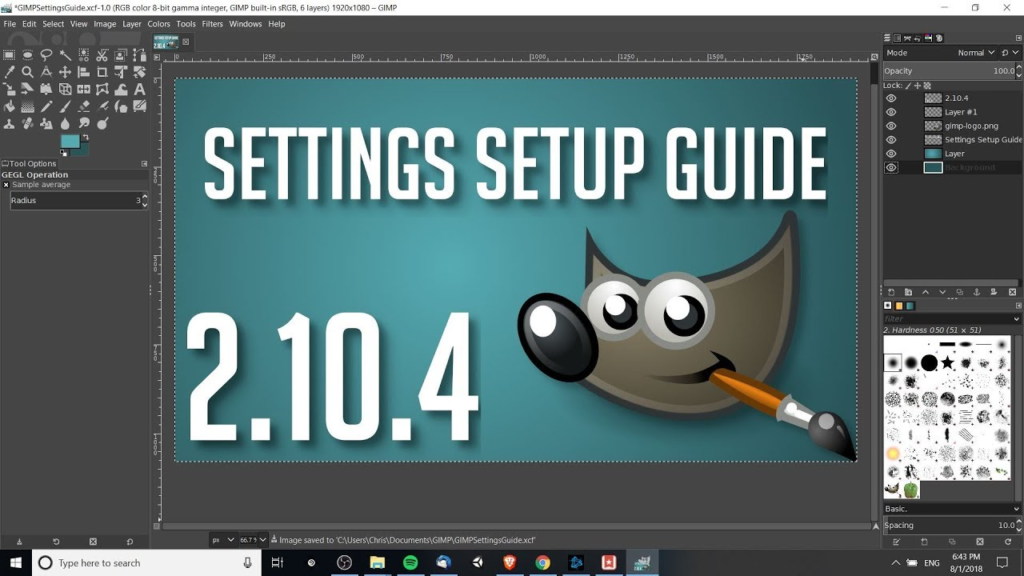Select the Pencil tool

point(46,106)
